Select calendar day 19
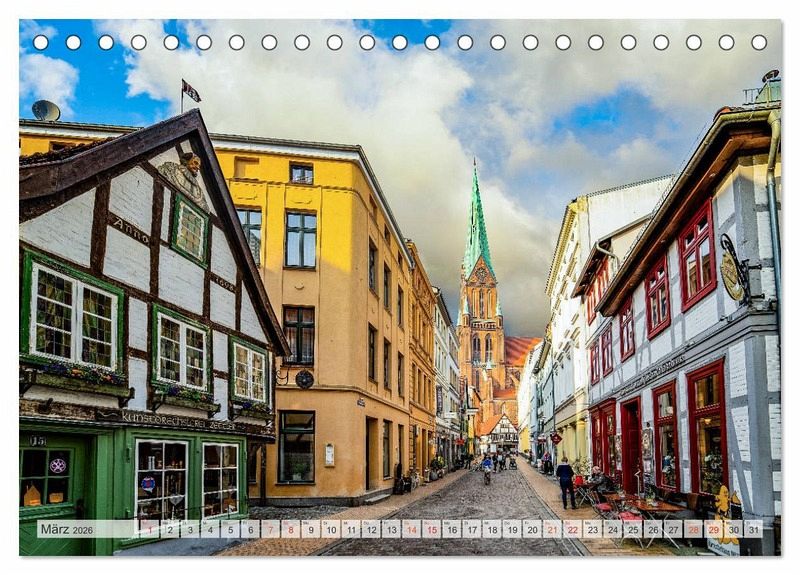 pyautogui.click(x=513, y=529)
